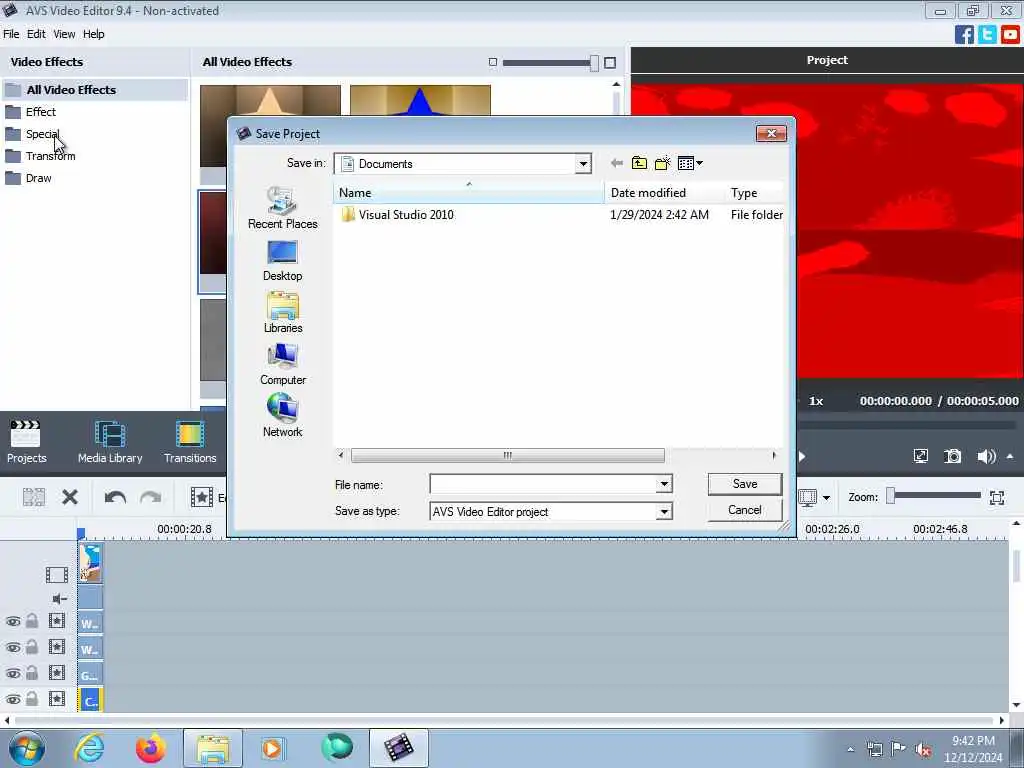The image size is (1024, 768).
Task: Click the Cancel button
Action: click(x=744, y=510)
